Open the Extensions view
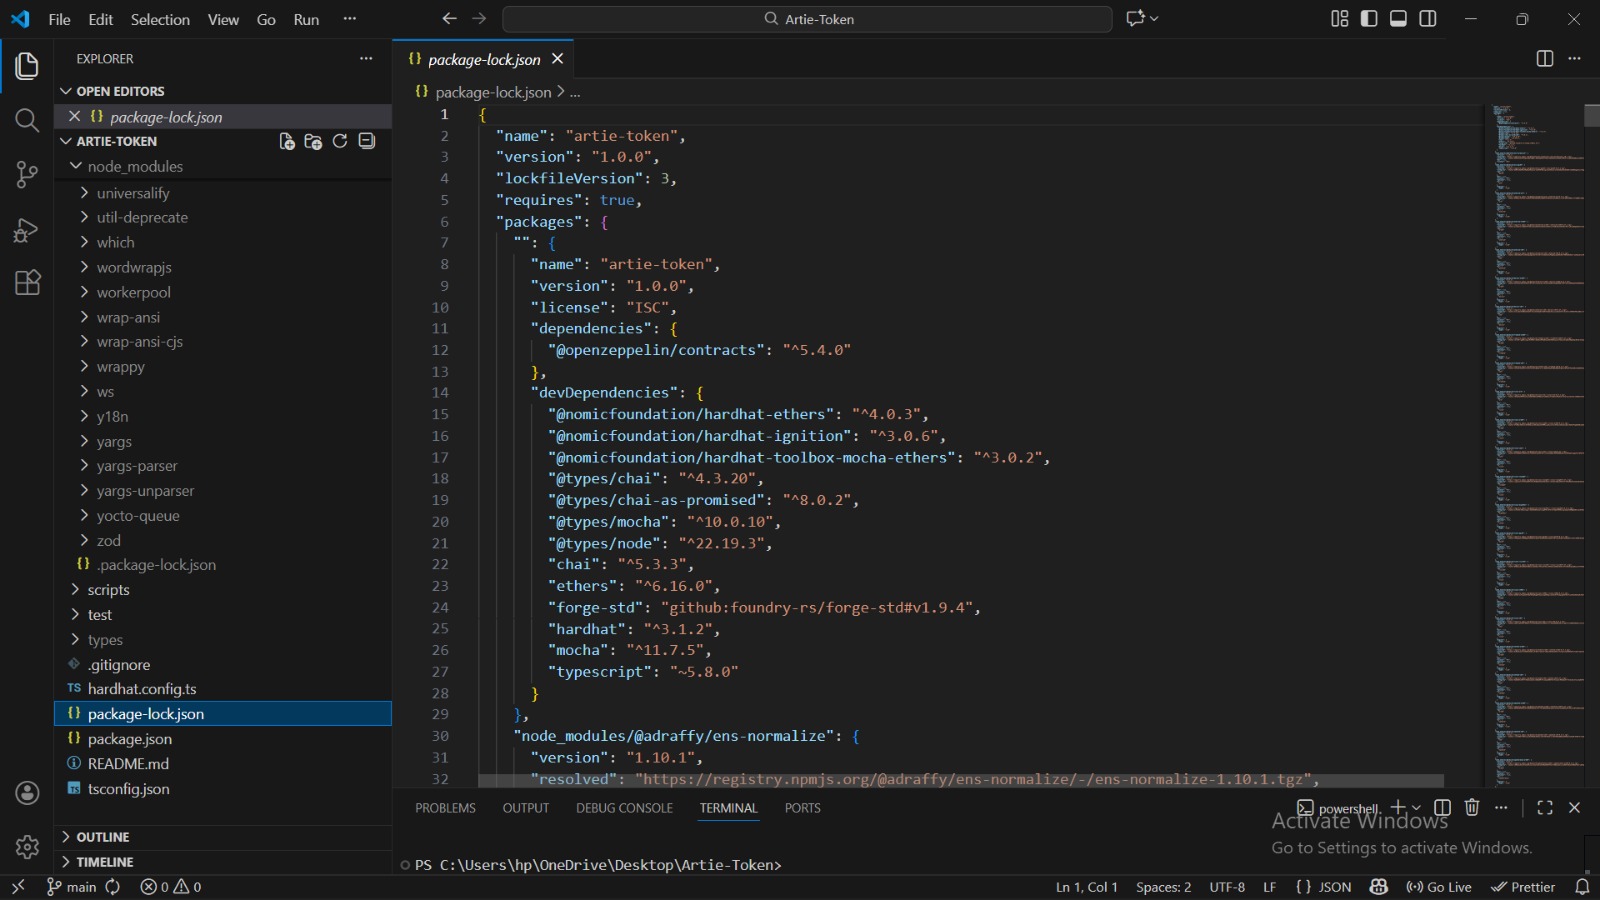This screenshot has width=1600, height=900. (x=27, y=283)
